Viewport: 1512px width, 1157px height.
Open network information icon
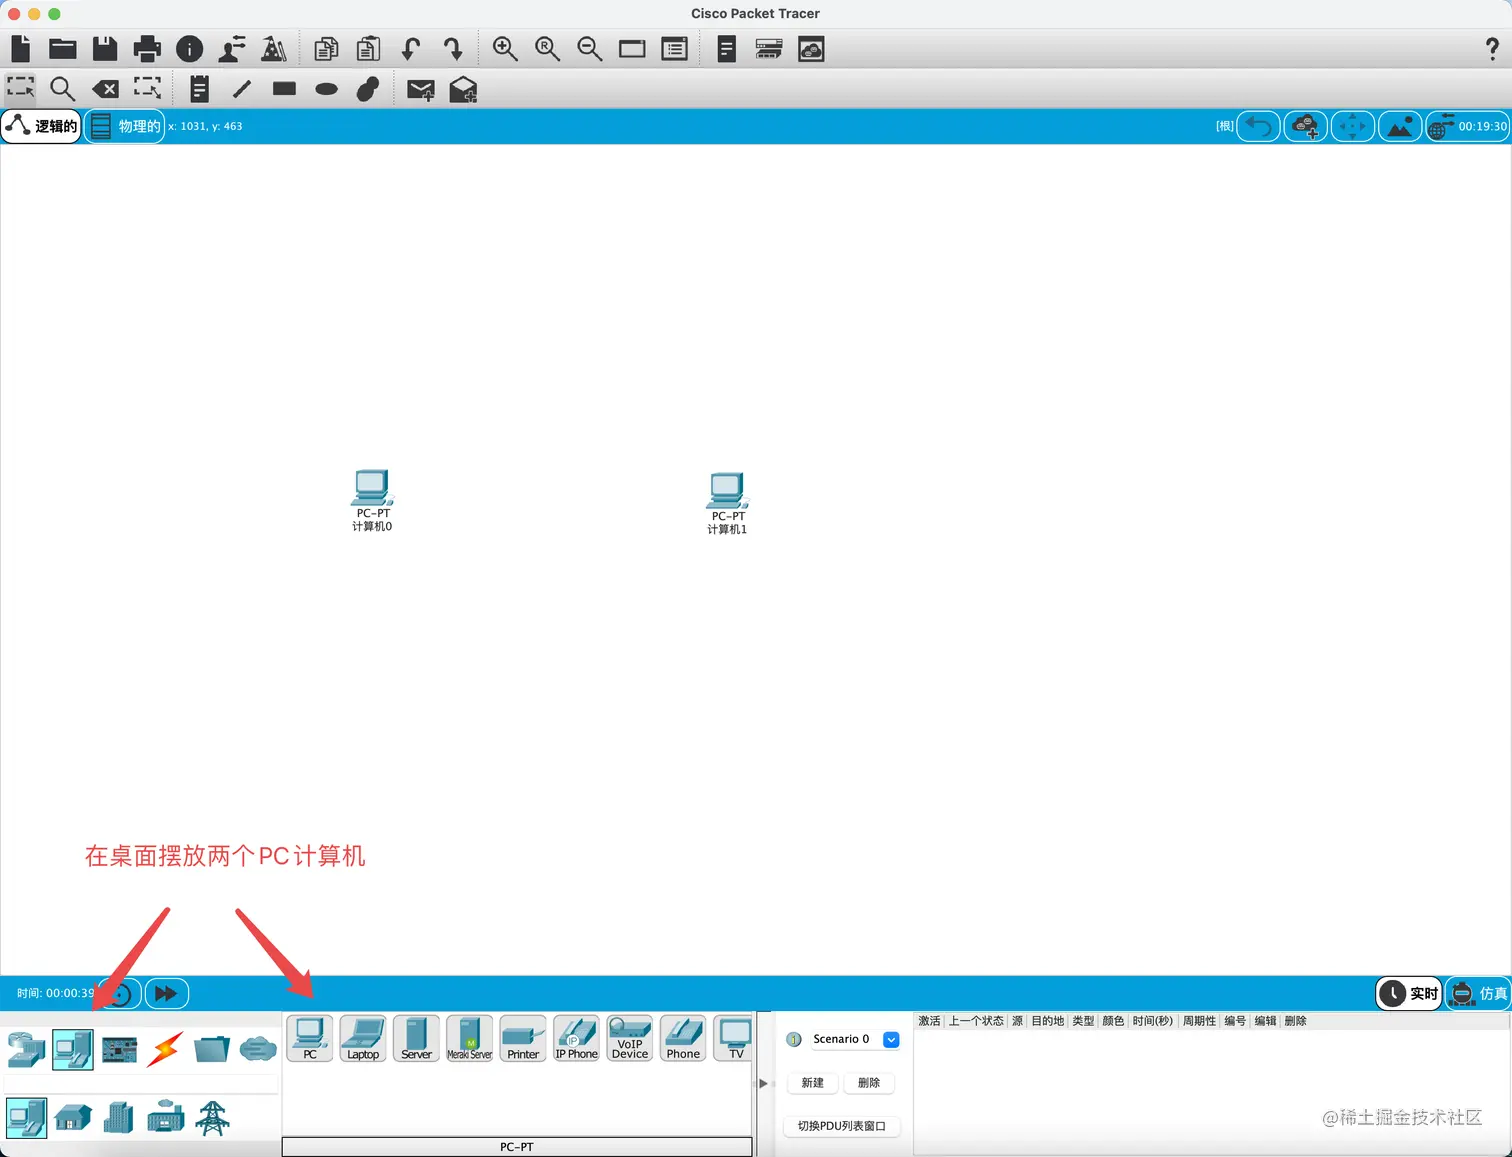189,48
